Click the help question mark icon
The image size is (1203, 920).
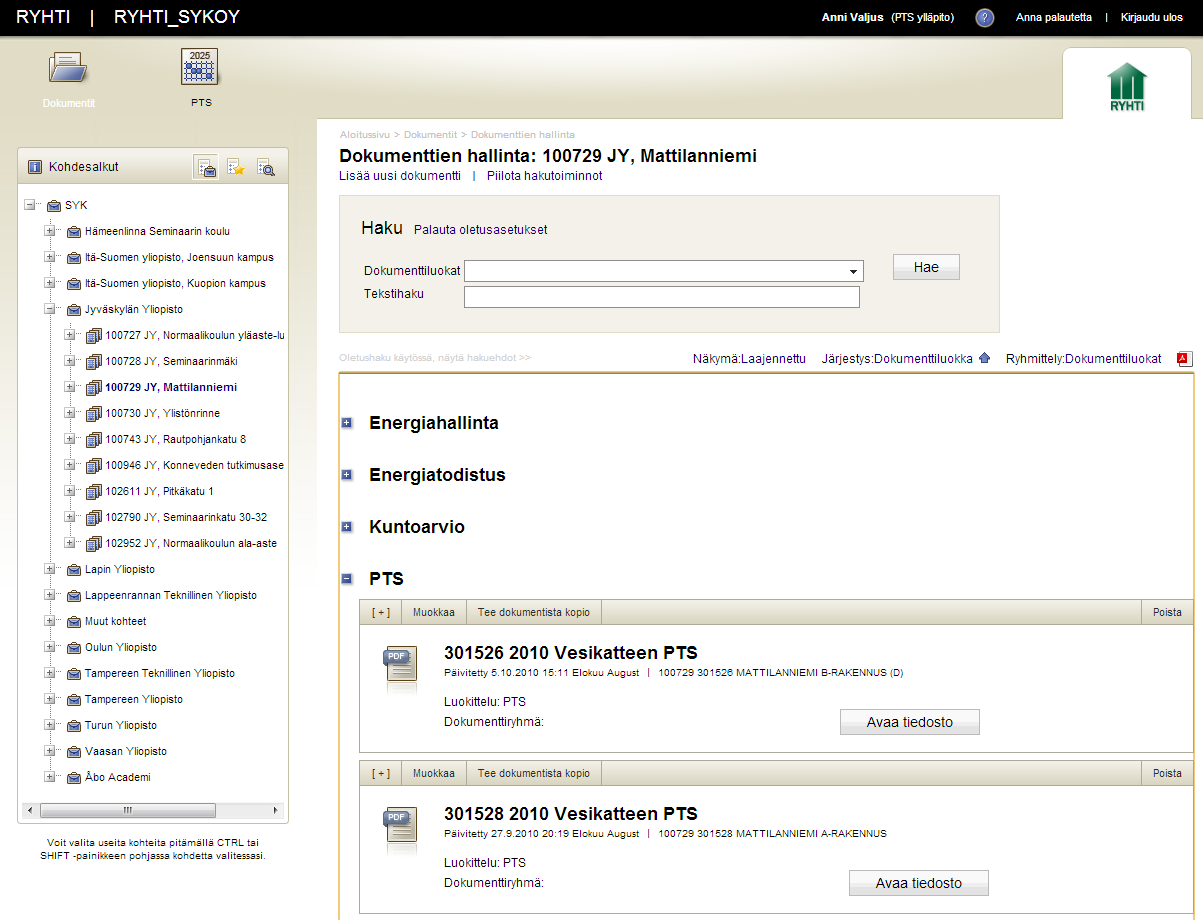[x=985, y=18]
